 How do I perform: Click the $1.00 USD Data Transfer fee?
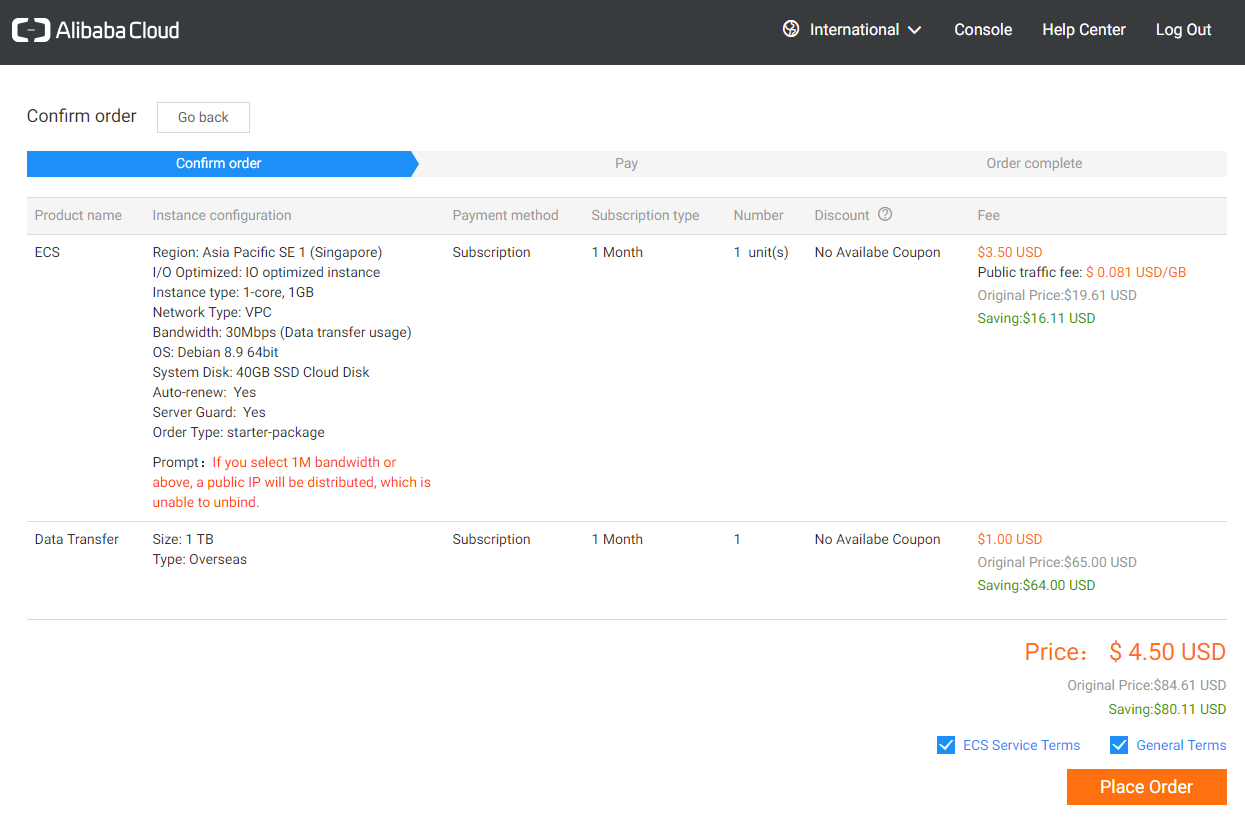pos(1009,539)
